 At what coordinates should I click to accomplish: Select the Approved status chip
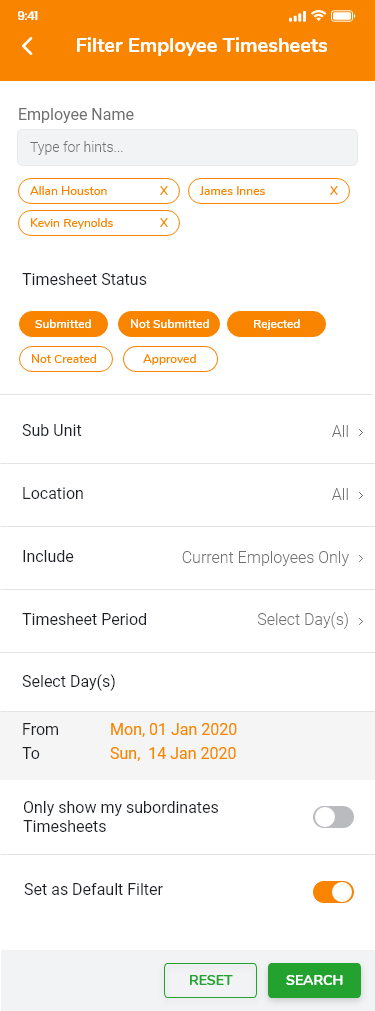tap(170, 359)
